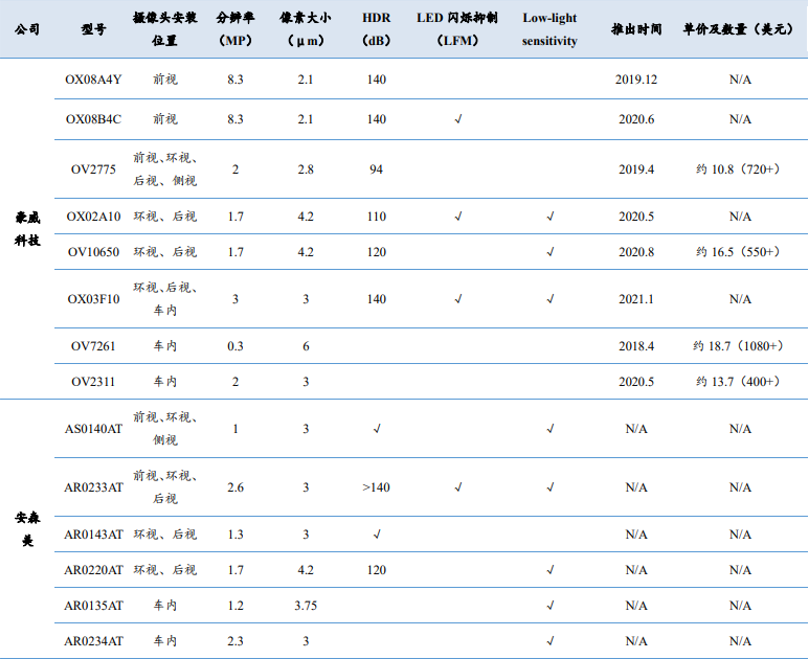Select the 1.2 resolution value
The width and height of the screenshot is (812, 663).
click(235, 606)
